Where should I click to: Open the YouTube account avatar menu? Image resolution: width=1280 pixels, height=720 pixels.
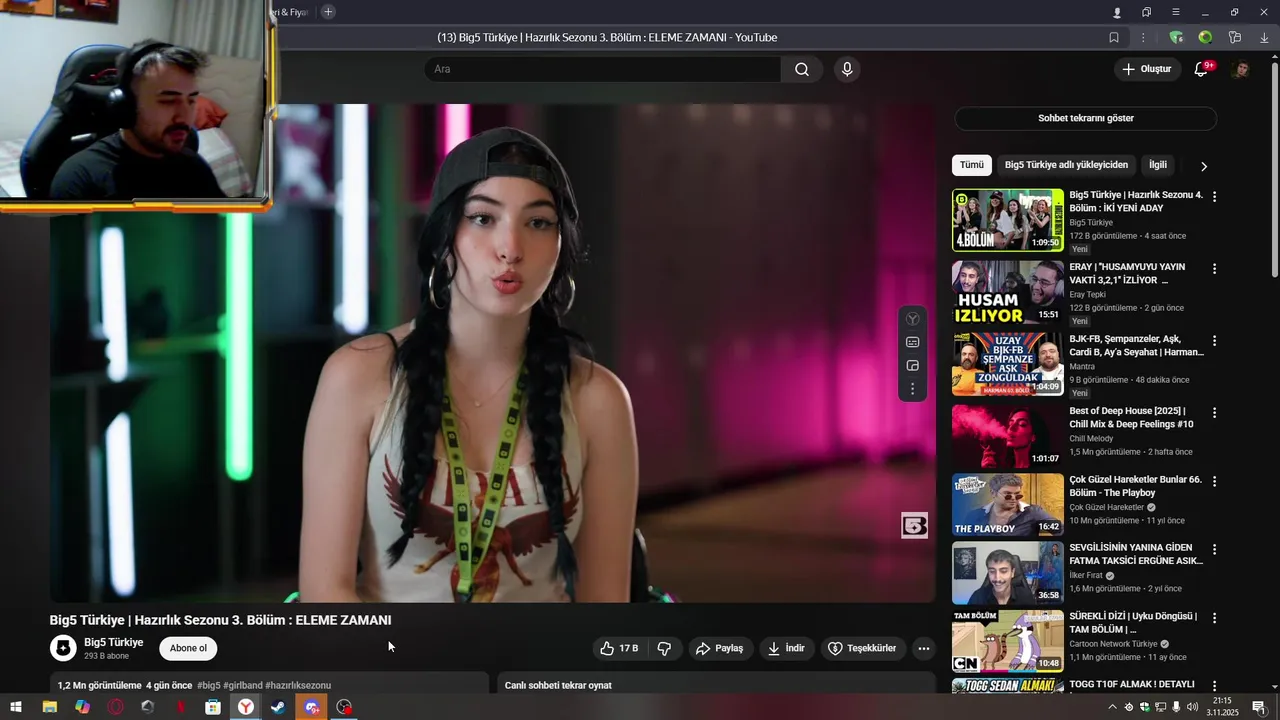click(x=1240, y=69)
